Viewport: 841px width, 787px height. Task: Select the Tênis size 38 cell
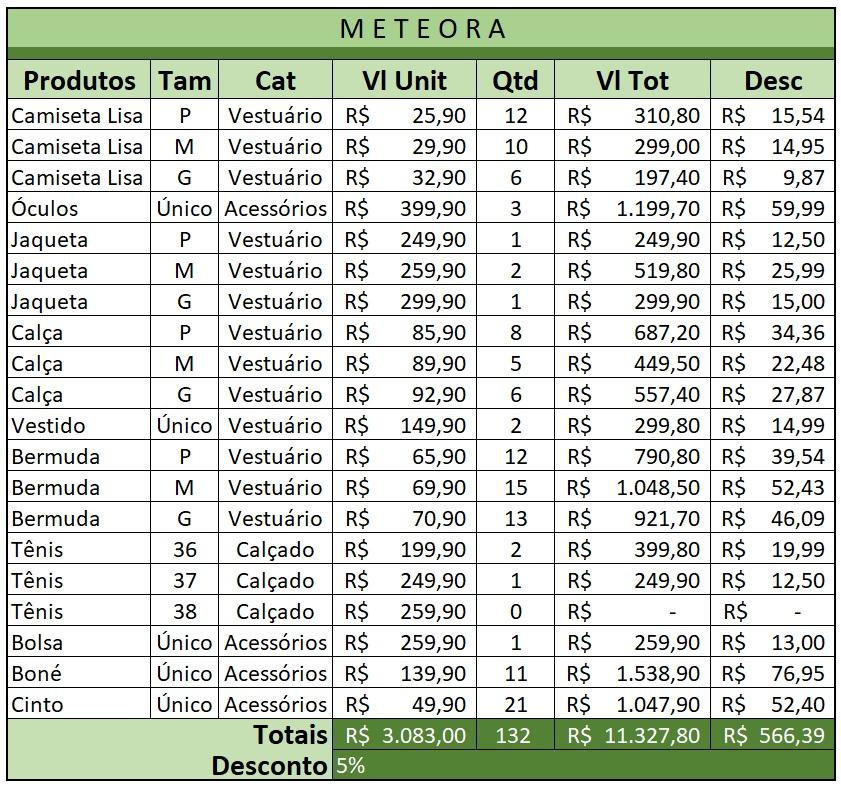point(184,611)
